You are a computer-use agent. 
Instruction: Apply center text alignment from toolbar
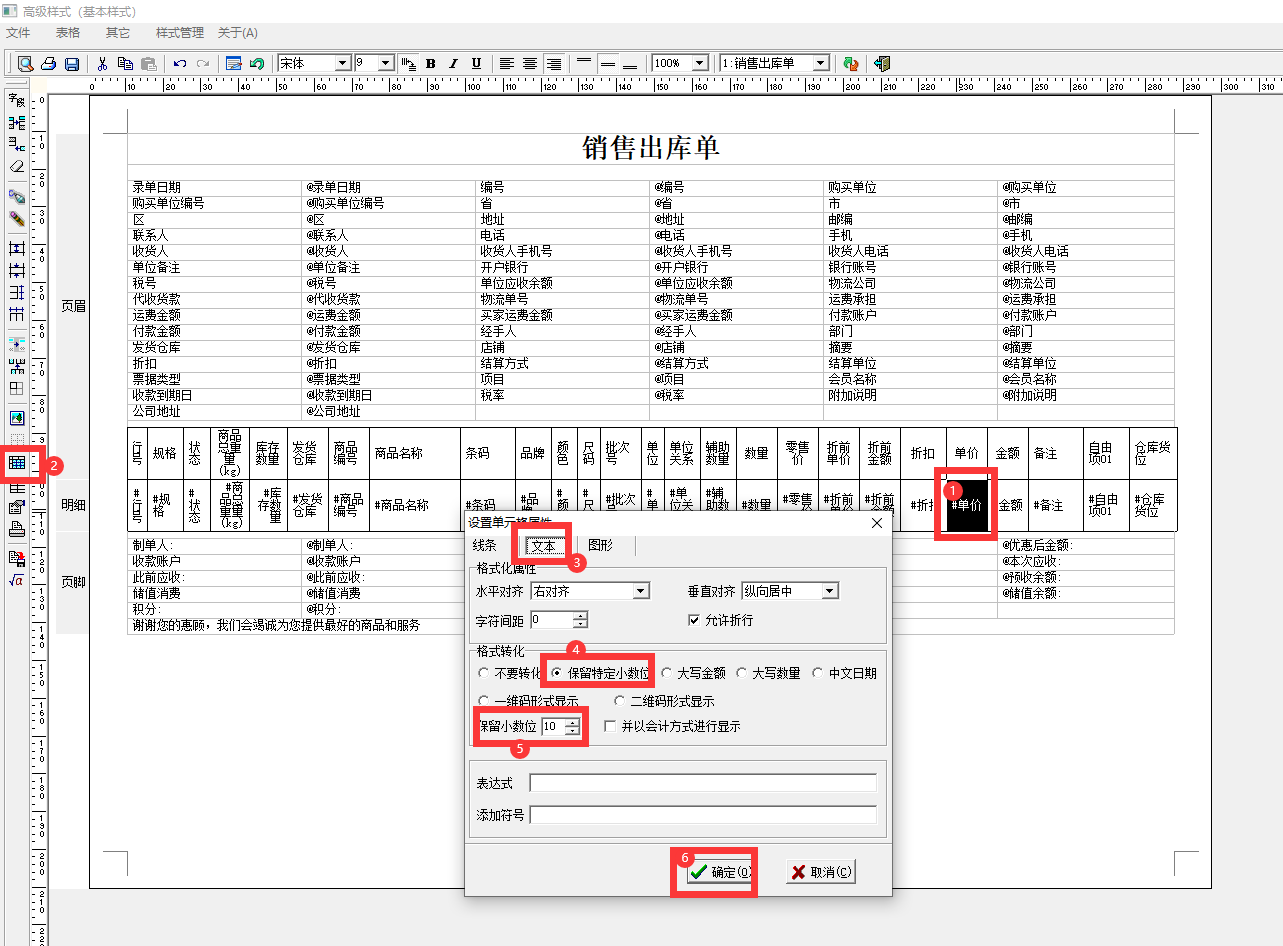click(530, 63)
